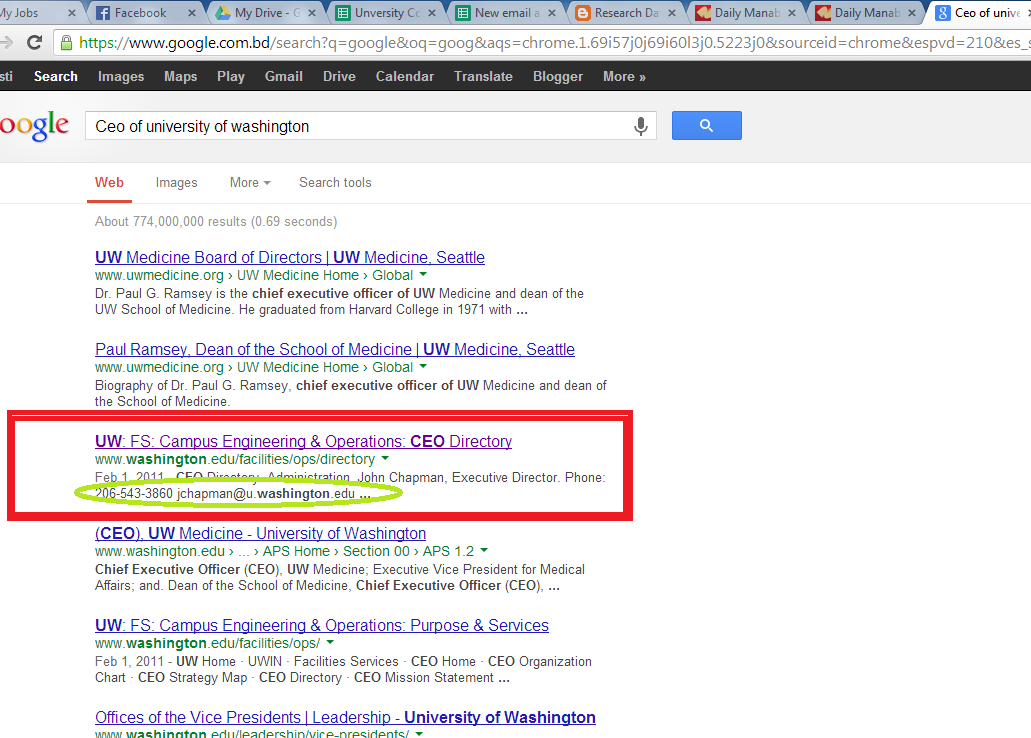Open (CEO), UW Medicine - University of Washington link
1031x738 pixels.
tap(260, 533)
